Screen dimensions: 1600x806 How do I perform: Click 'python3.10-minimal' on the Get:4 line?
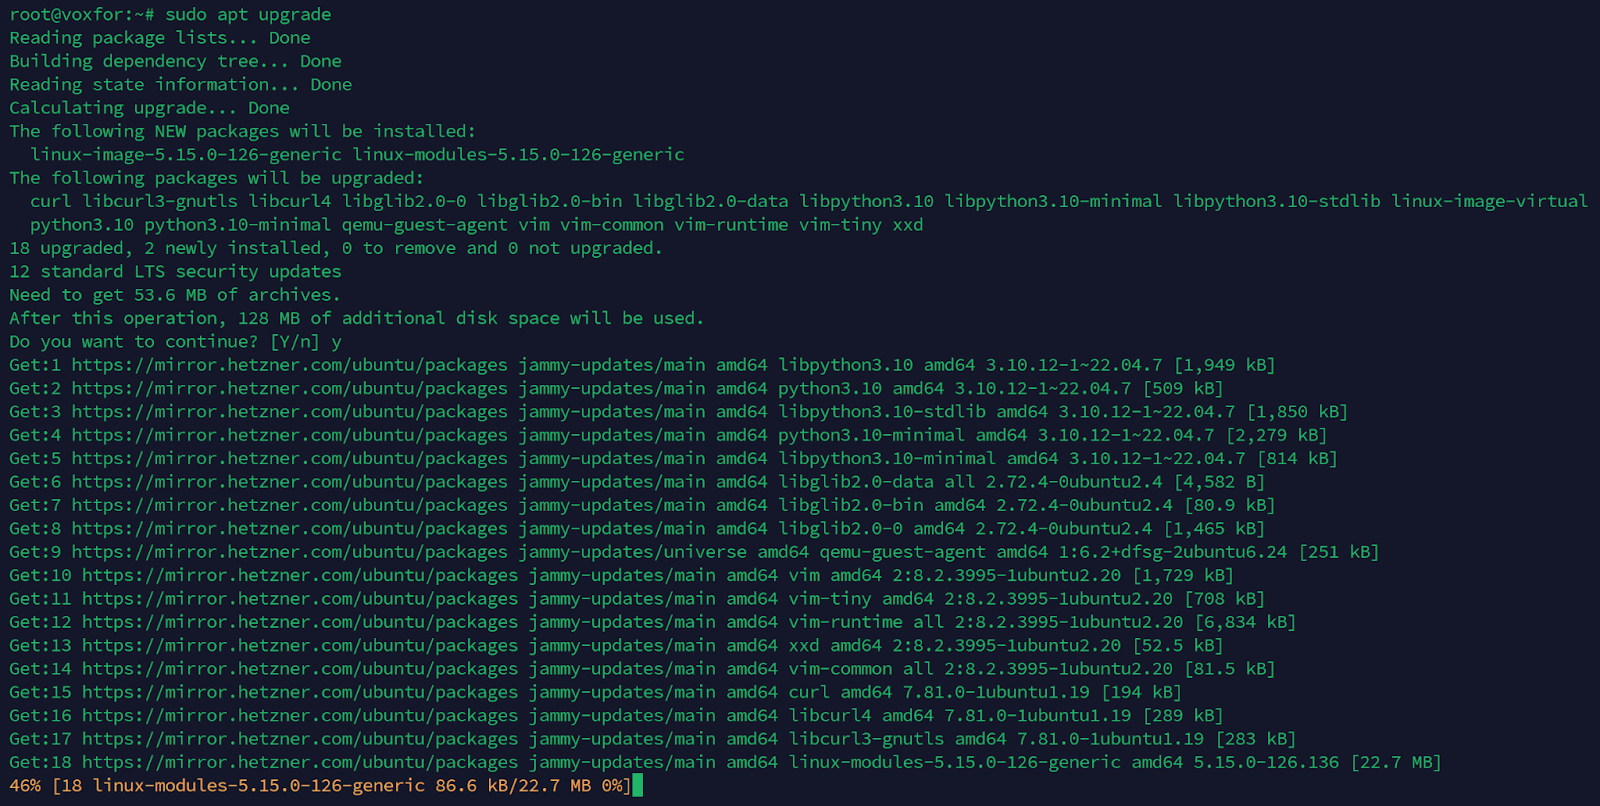coord(871,435)
